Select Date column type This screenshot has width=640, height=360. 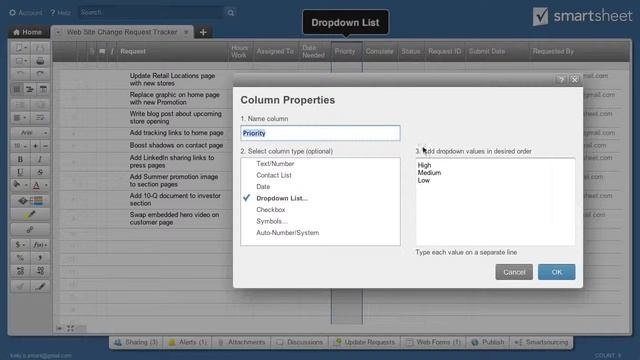[263, 187]
